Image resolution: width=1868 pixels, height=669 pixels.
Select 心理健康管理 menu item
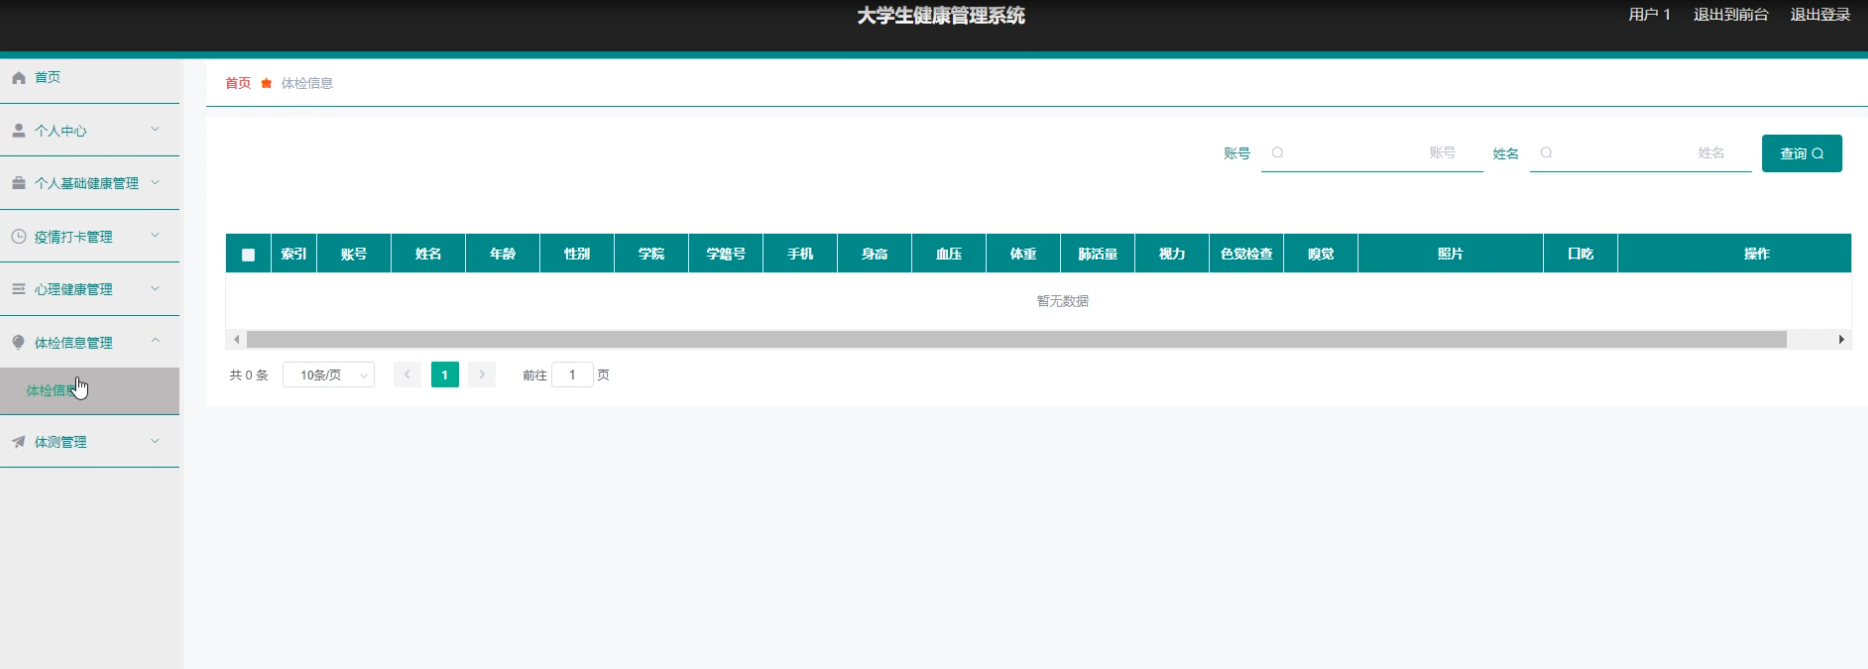tap(90, 289)
